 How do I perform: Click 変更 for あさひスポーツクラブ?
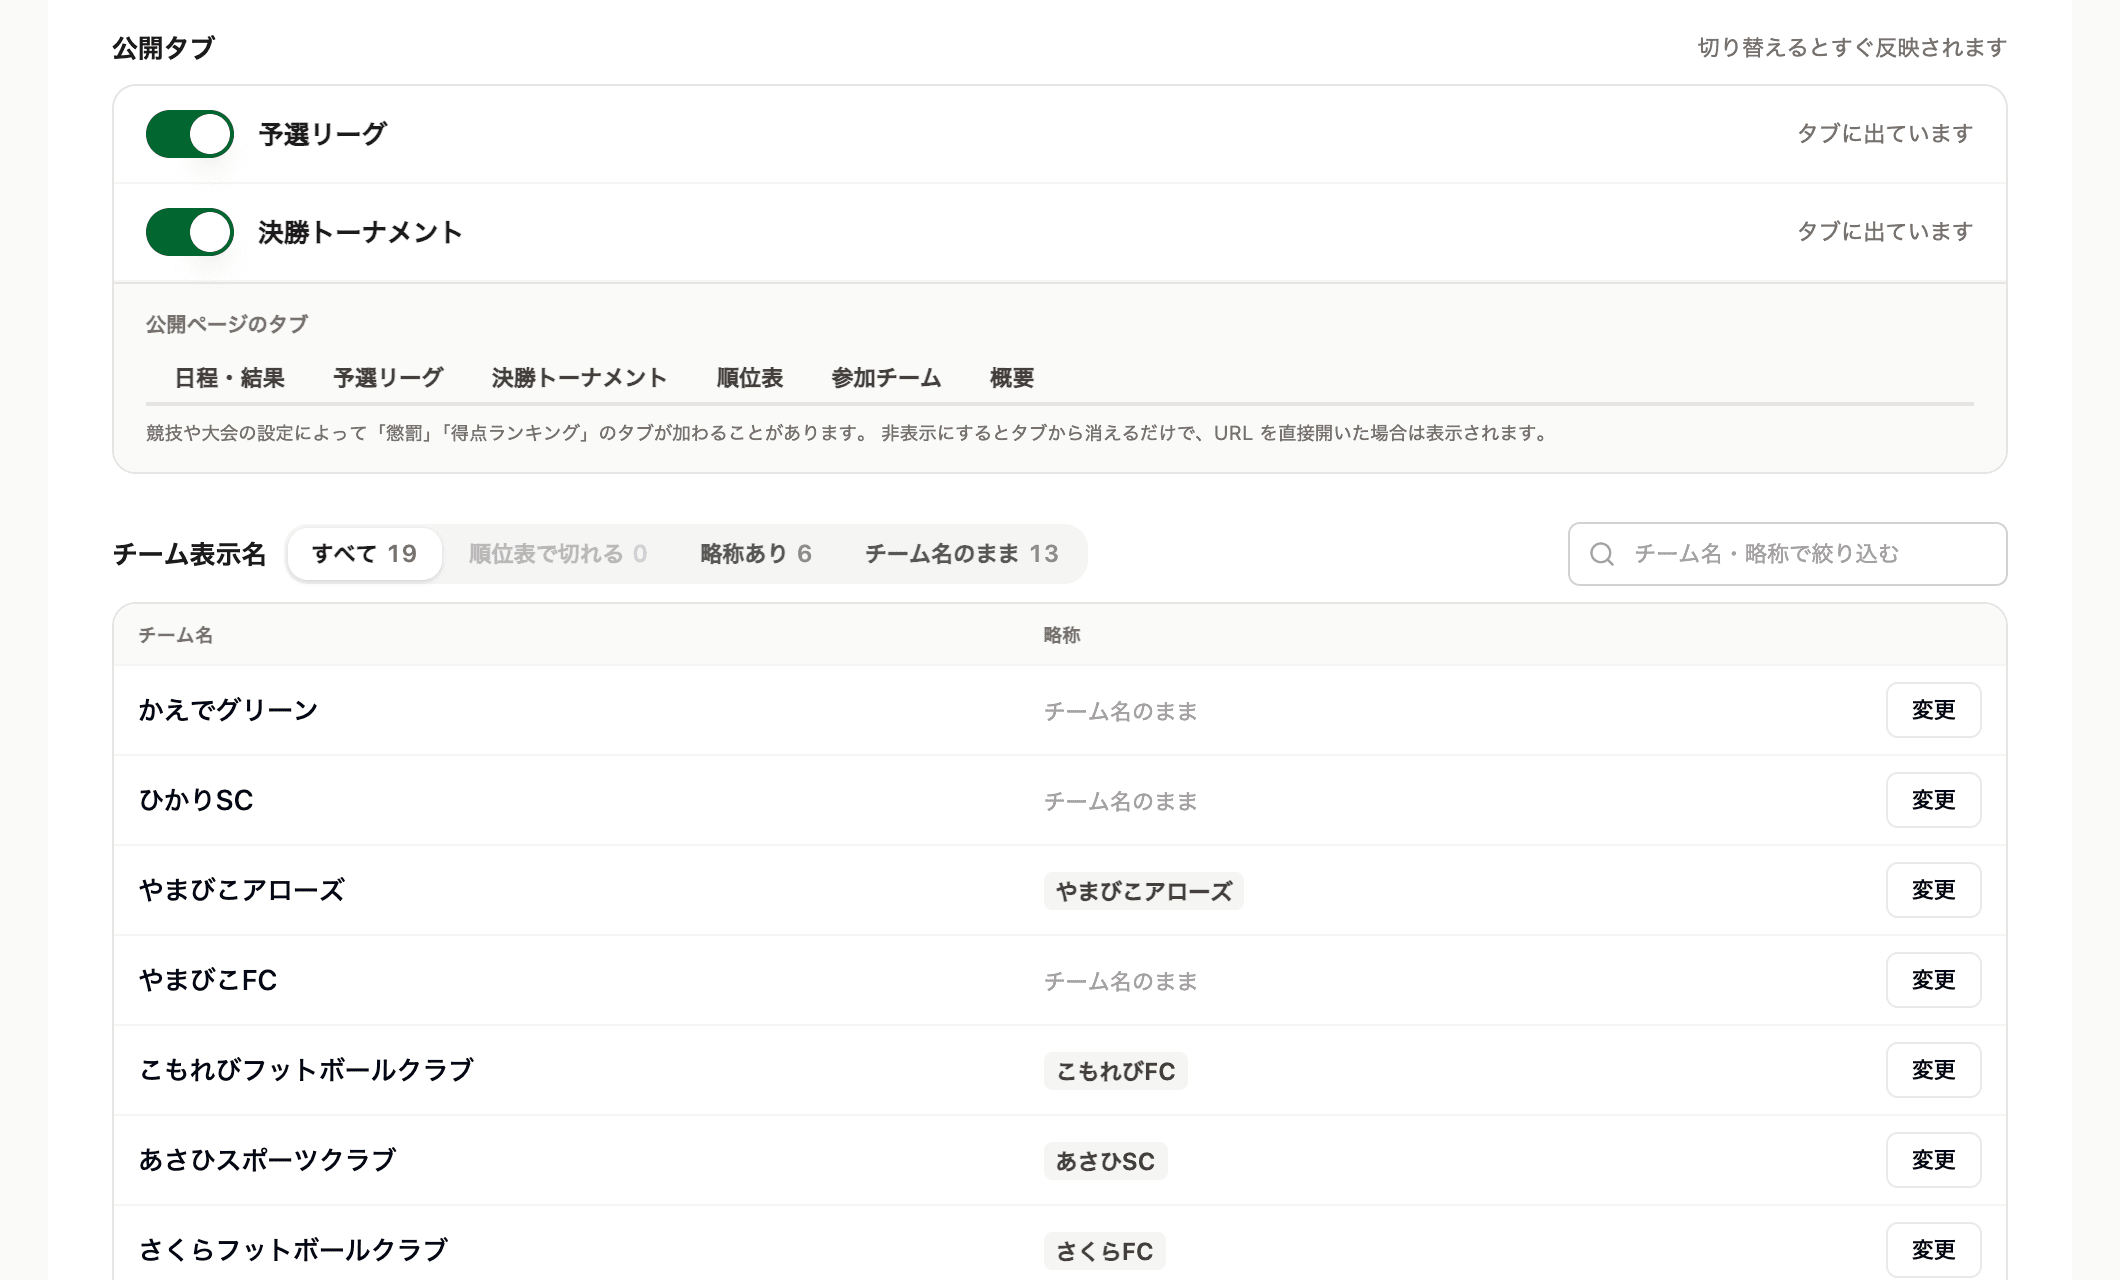(x=1934, y=1160)
